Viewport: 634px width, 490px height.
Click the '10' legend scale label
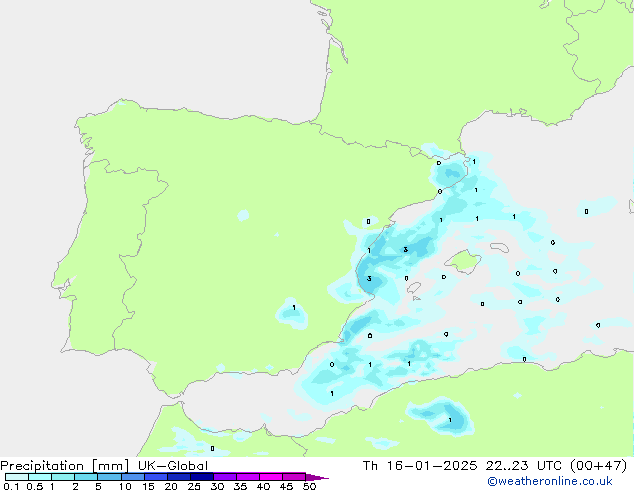[x=125, y=486]
